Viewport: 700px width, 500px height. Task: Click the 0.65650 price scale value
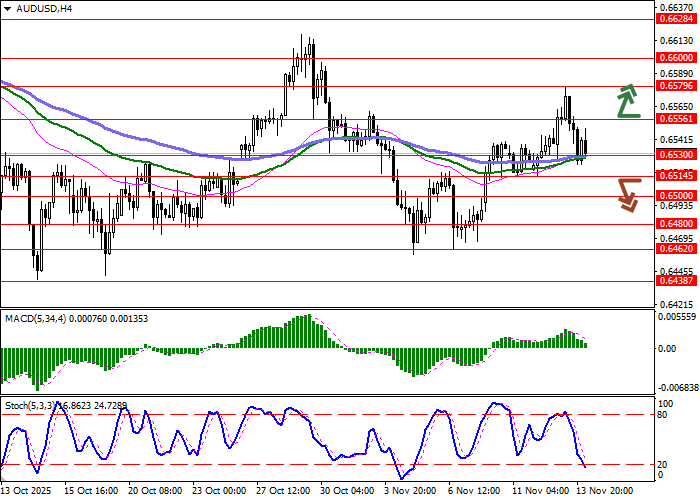click(677, 106)
